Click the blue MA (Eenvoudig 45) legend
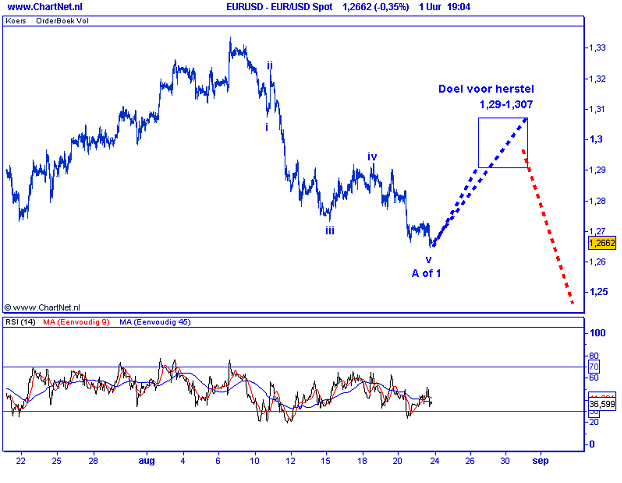This screenshot has width=622, height=483. (158, 323)
